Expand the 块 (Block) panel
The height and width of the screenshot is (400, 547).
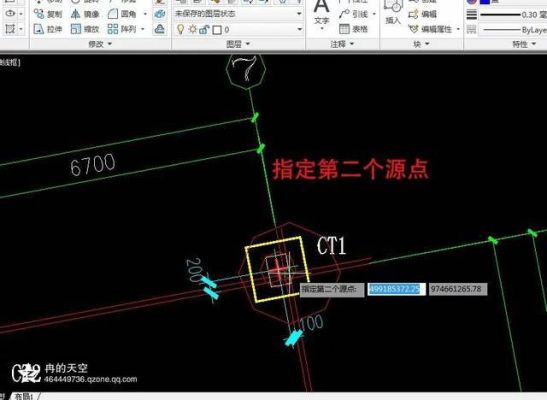coord(421,44)
